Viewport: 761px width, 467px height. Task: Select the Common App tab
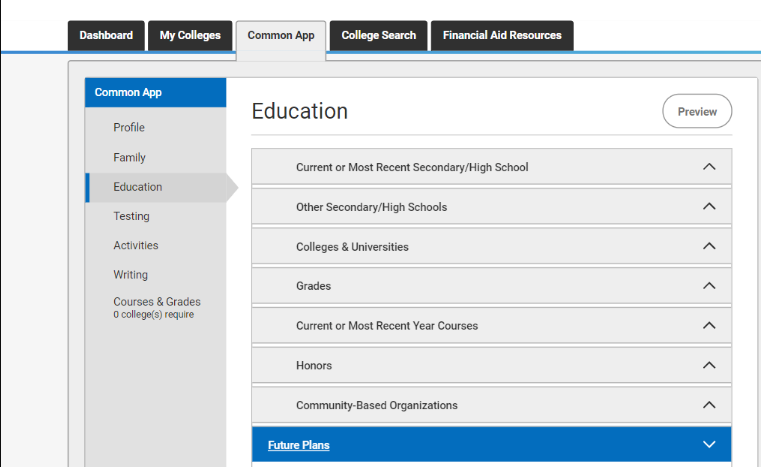point(281,39)
